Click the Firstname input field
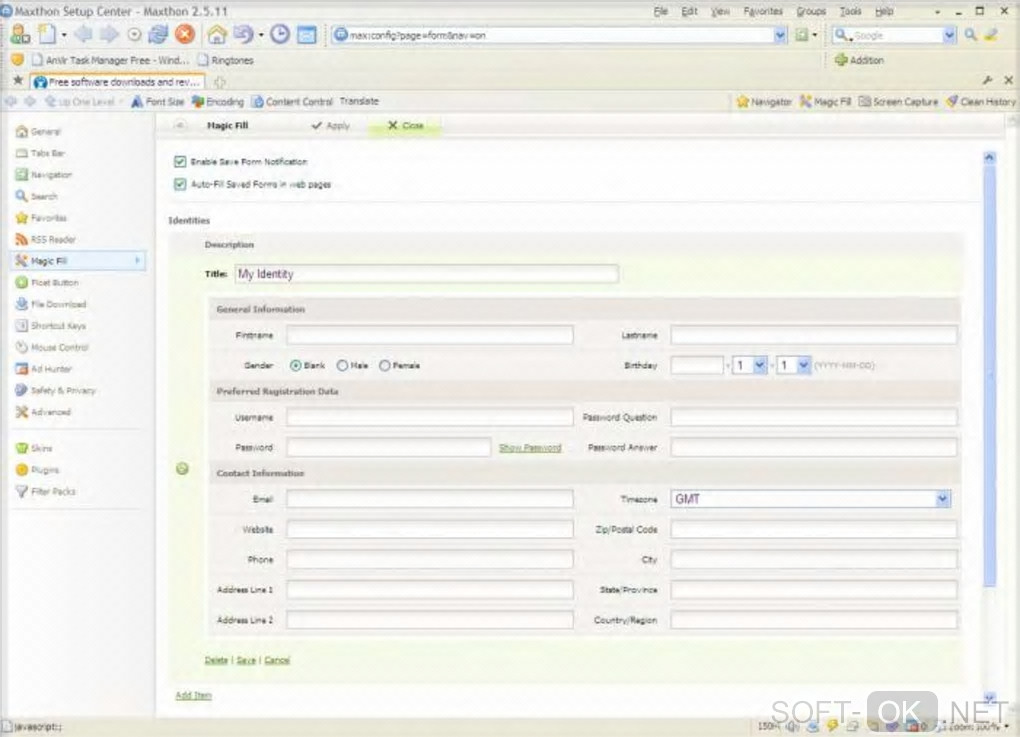The image size is (1020, 737). pyautogui.click(x=429, y=335)
